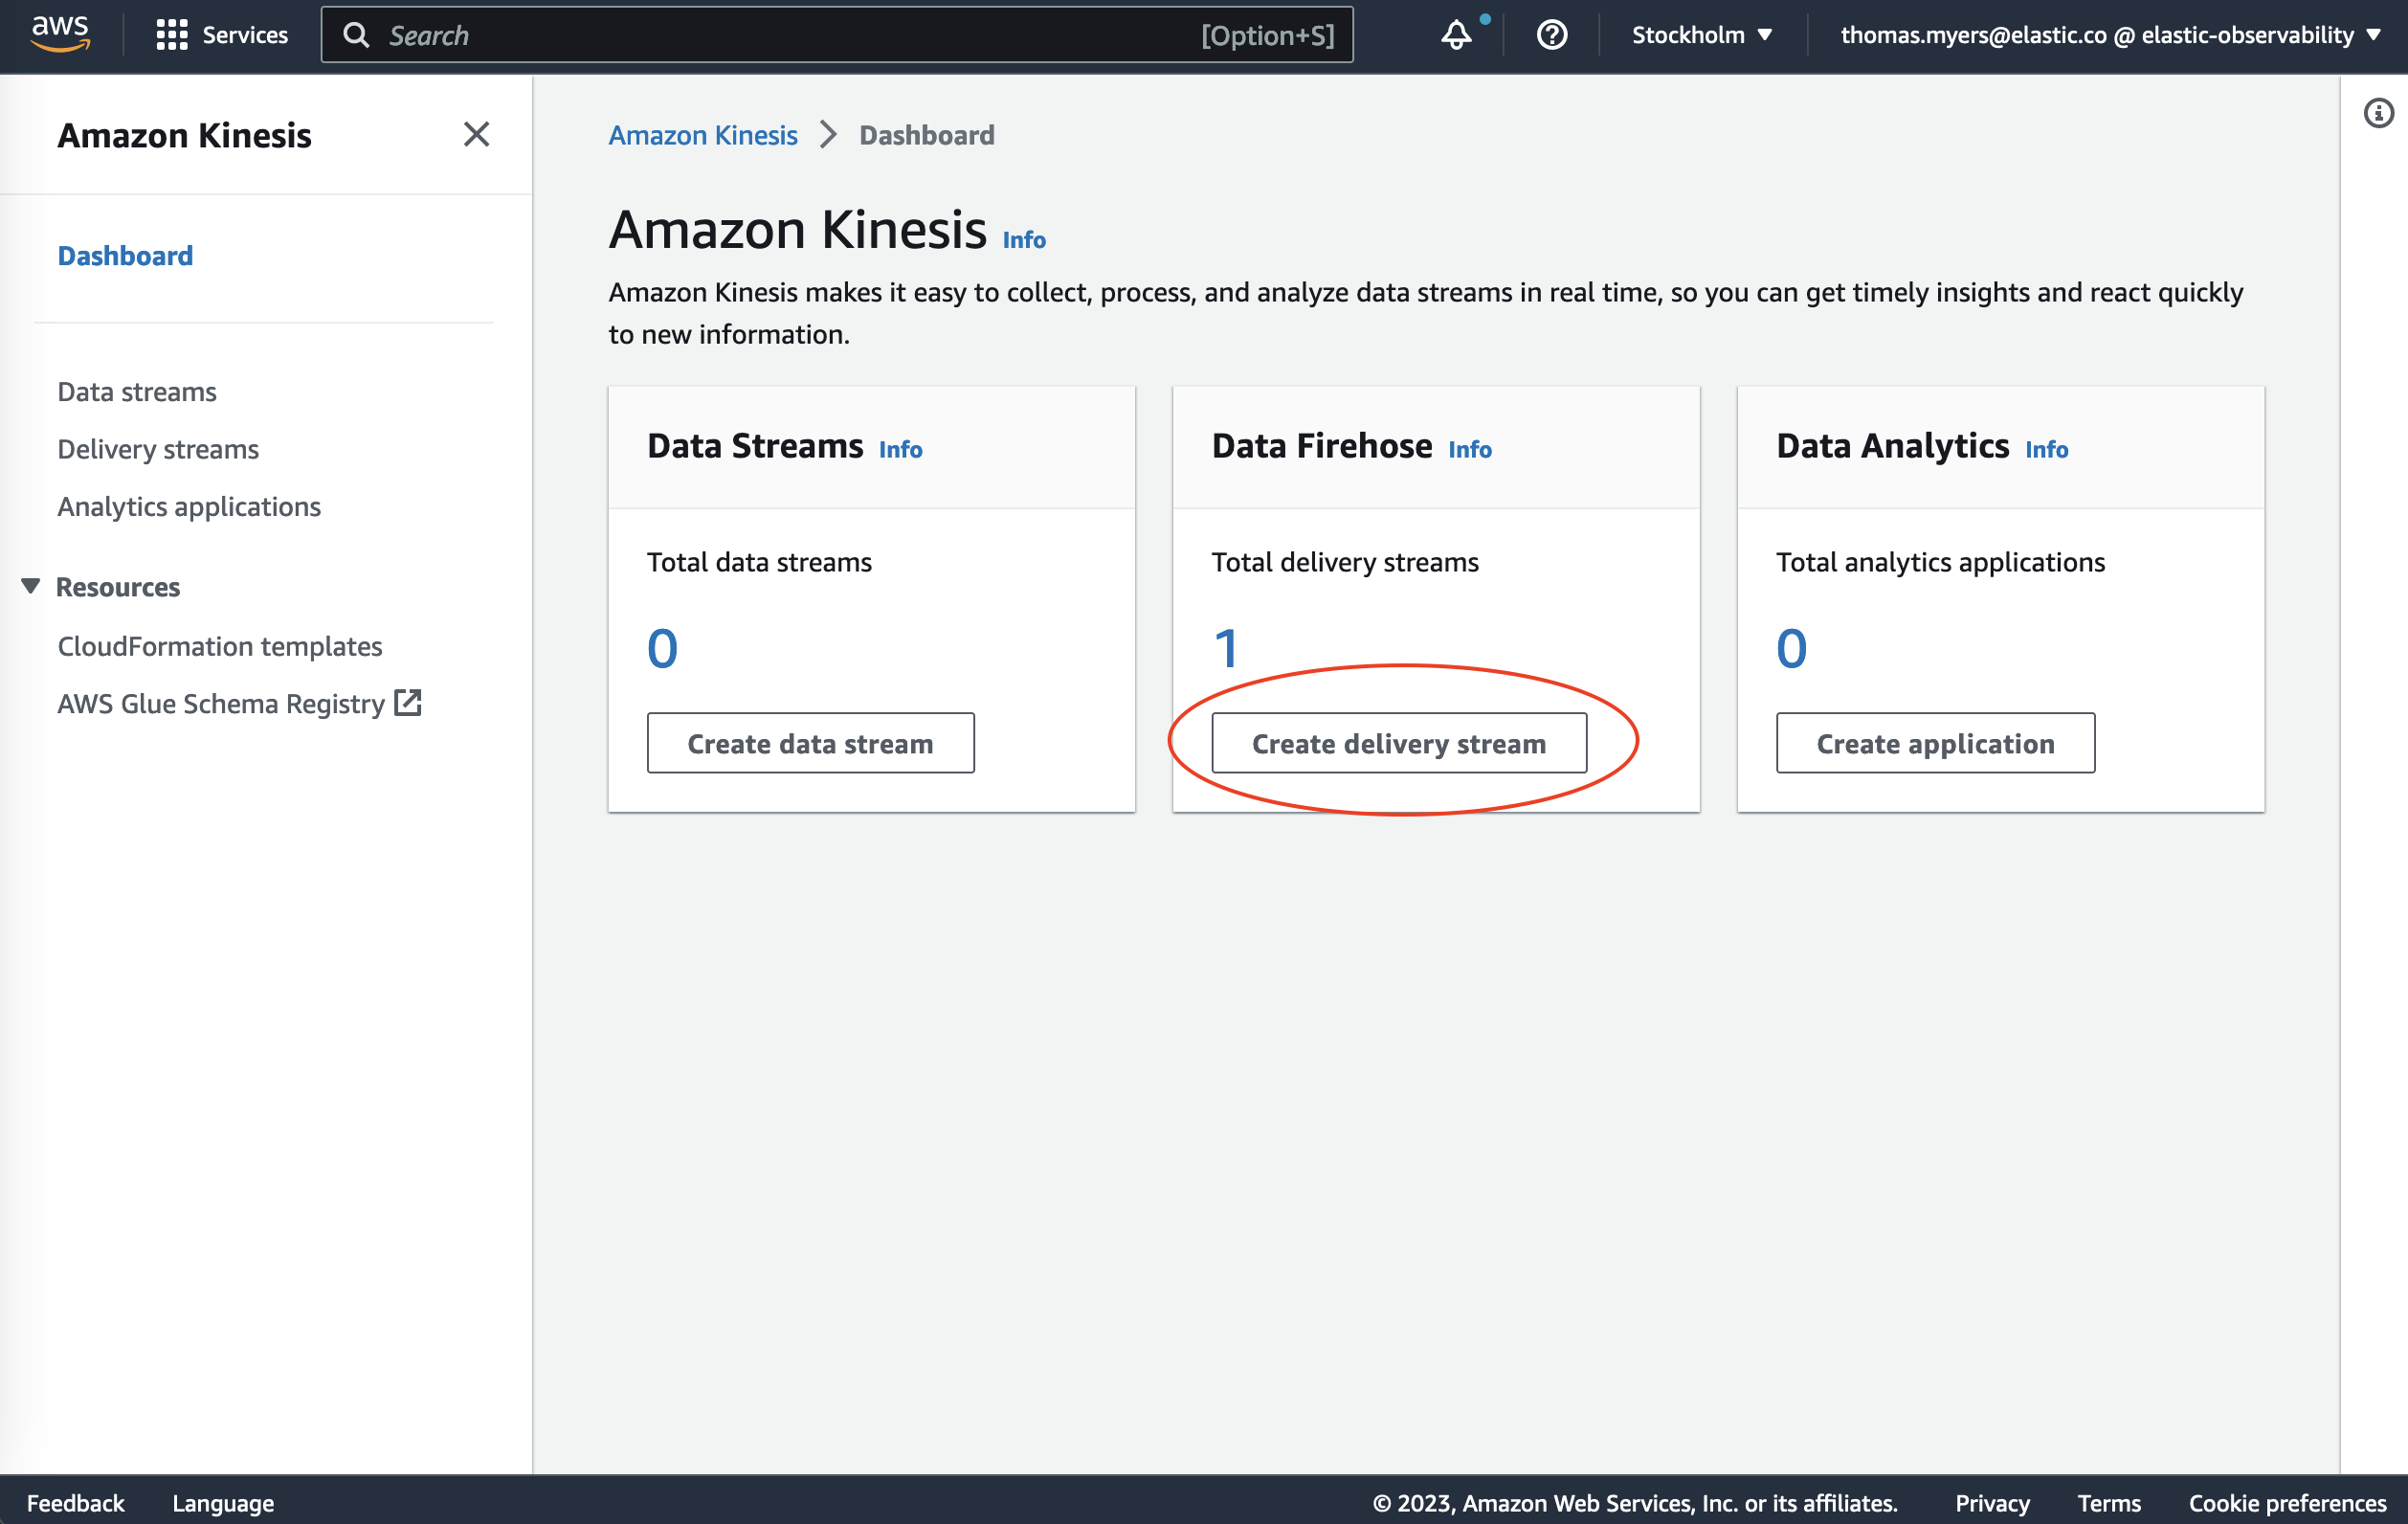Click the Dashboard navigation item

click(x=124, y=255)
